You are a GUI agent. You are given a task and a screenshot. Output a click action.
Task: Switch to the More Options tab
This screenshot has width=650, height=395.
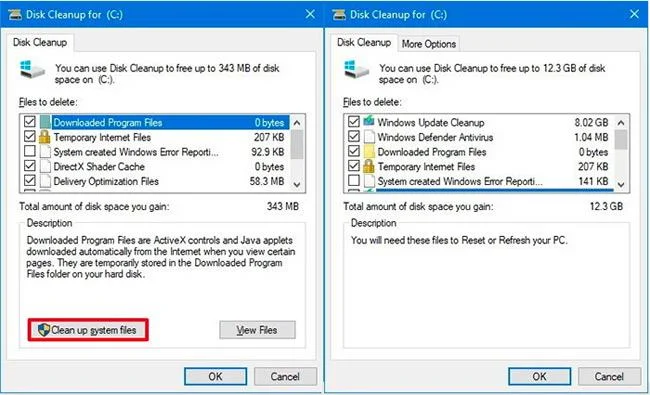point(429,44)
